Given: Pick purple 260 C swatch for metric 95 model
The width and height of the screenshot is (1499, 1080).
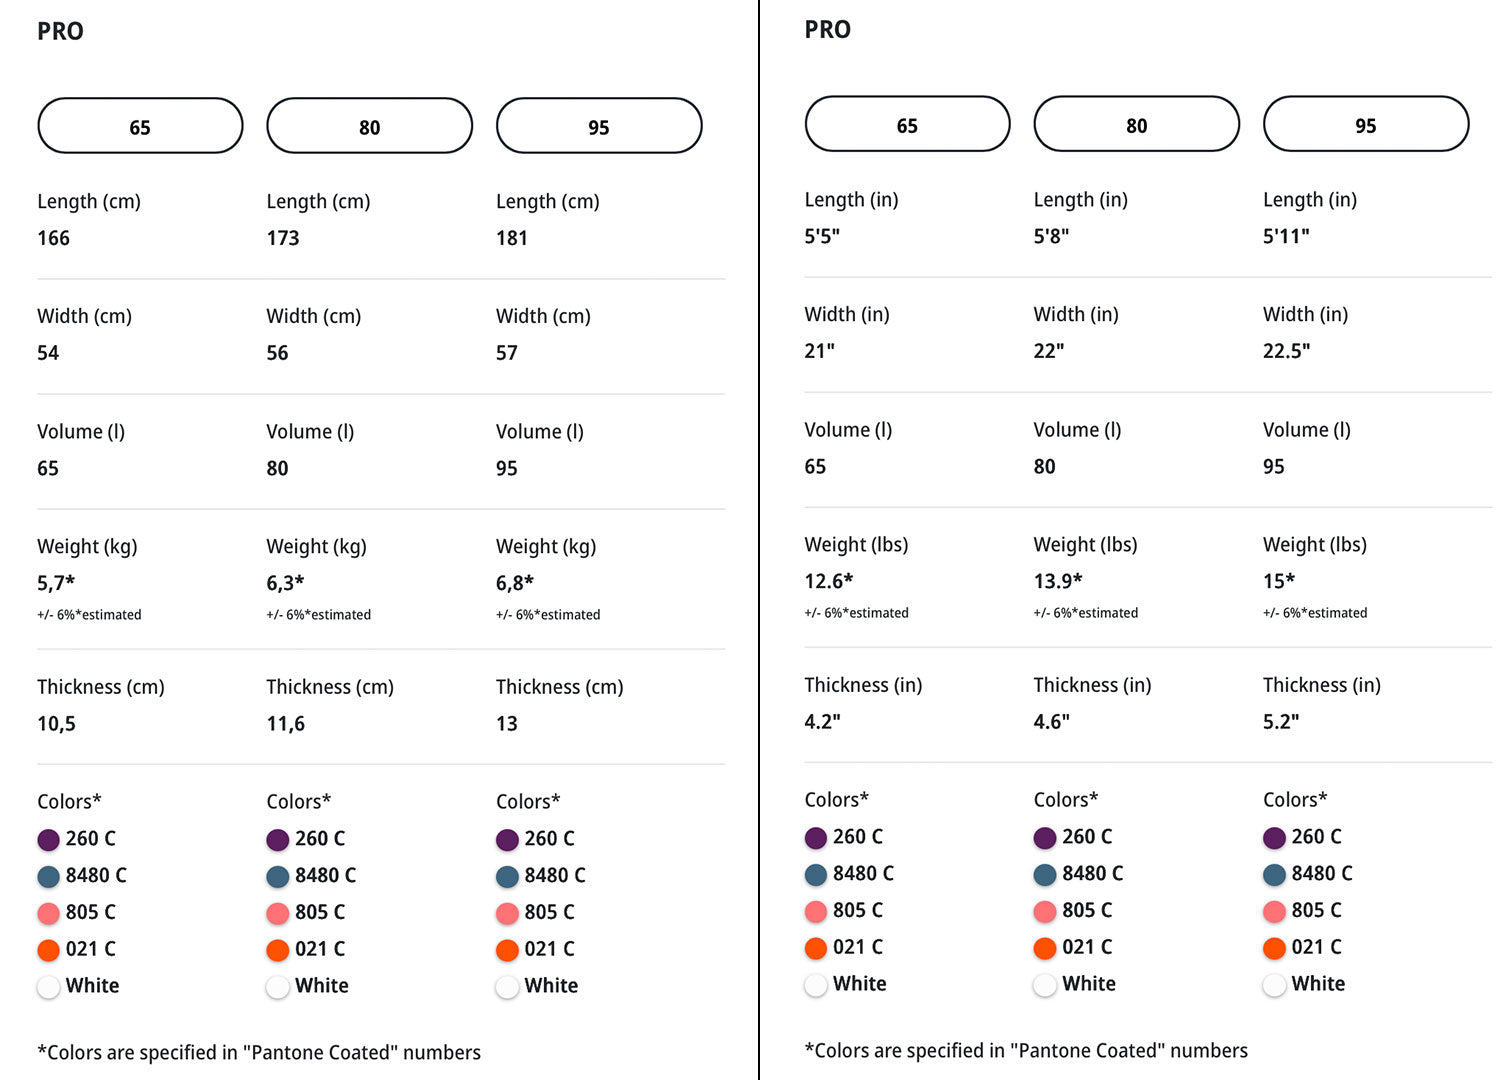Looking at the screenshot, I should click(x=508, y=839).
